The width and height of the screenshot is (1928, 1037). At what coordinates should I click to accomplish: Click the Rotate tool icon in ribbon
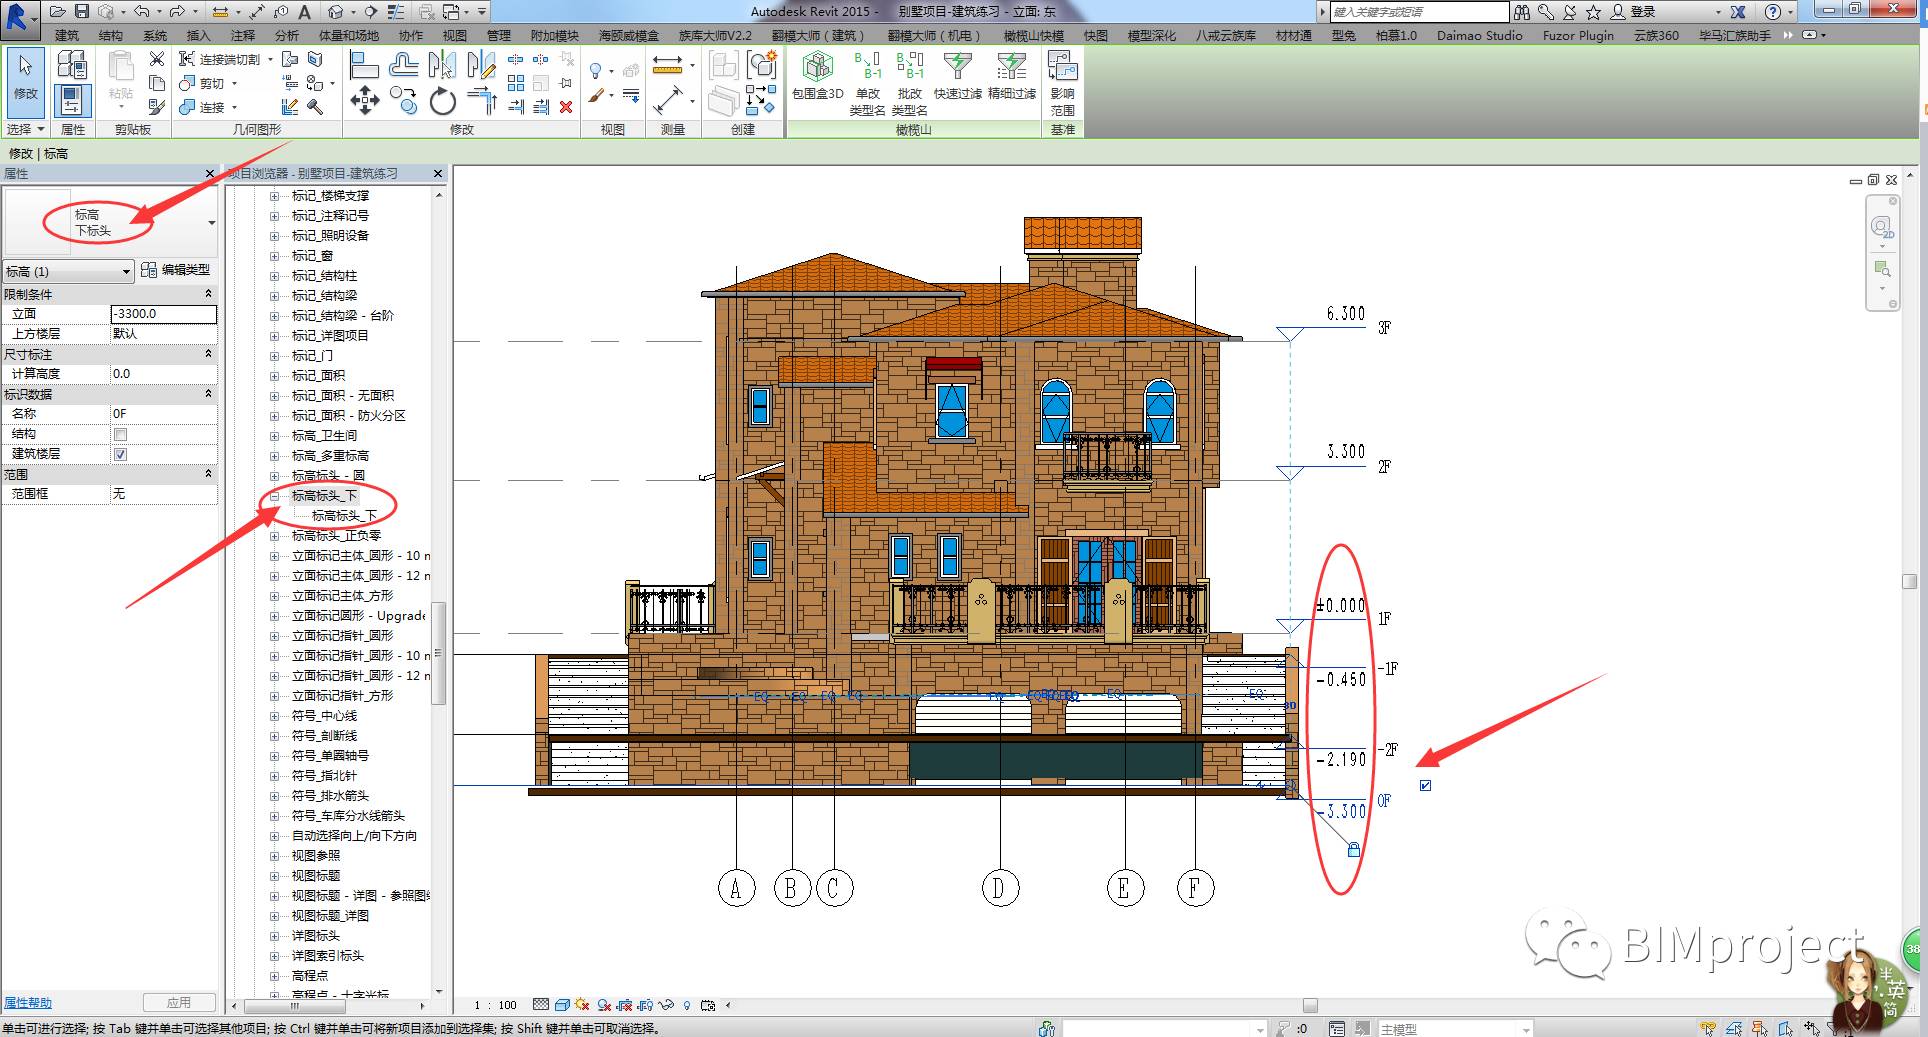tap(442, 101)
